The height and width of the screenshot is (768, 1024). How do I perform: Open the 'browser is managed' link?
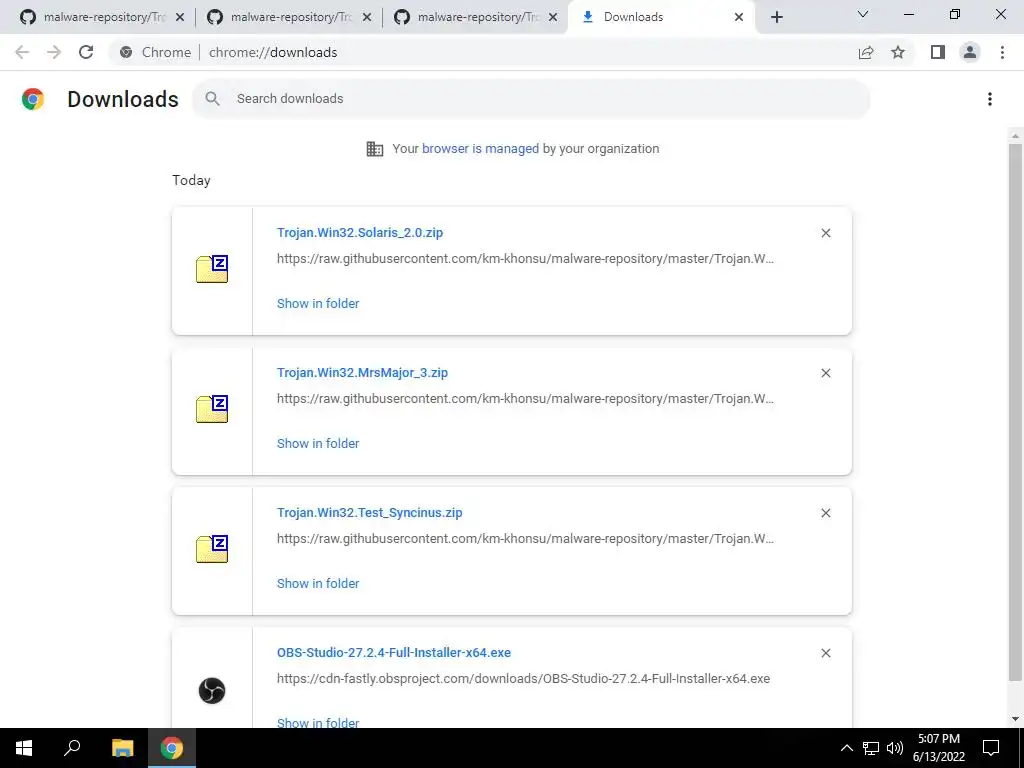click(x=481, y=148)
